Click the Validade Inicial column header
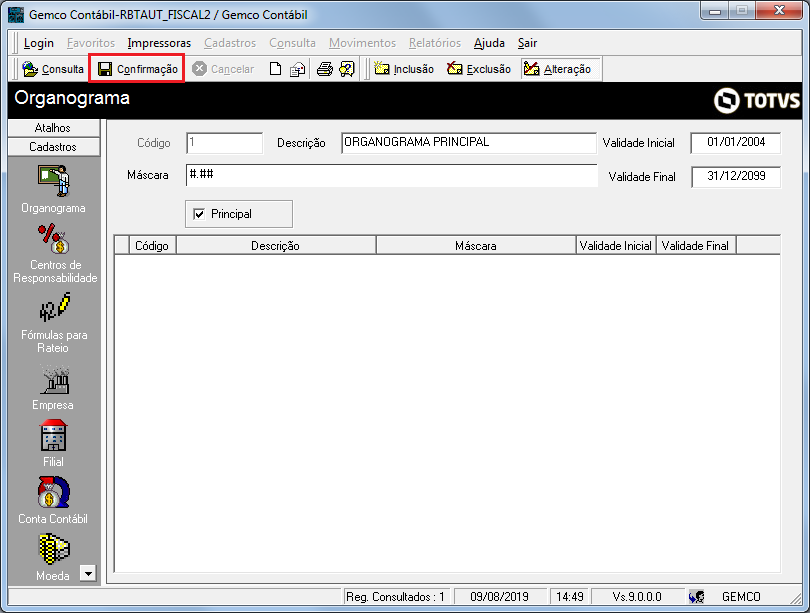Image resolution: width=812 pixels, height=613 pixels. (616, 245)
